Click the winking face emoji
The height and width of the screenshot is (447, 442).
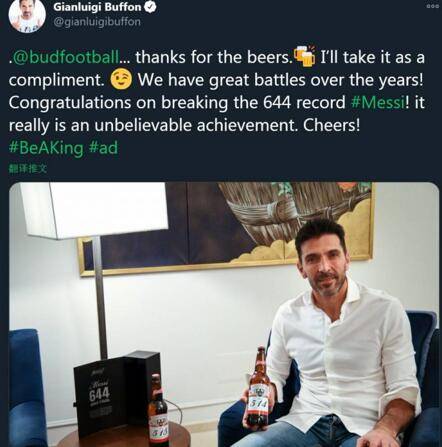[x=121, y=79]
